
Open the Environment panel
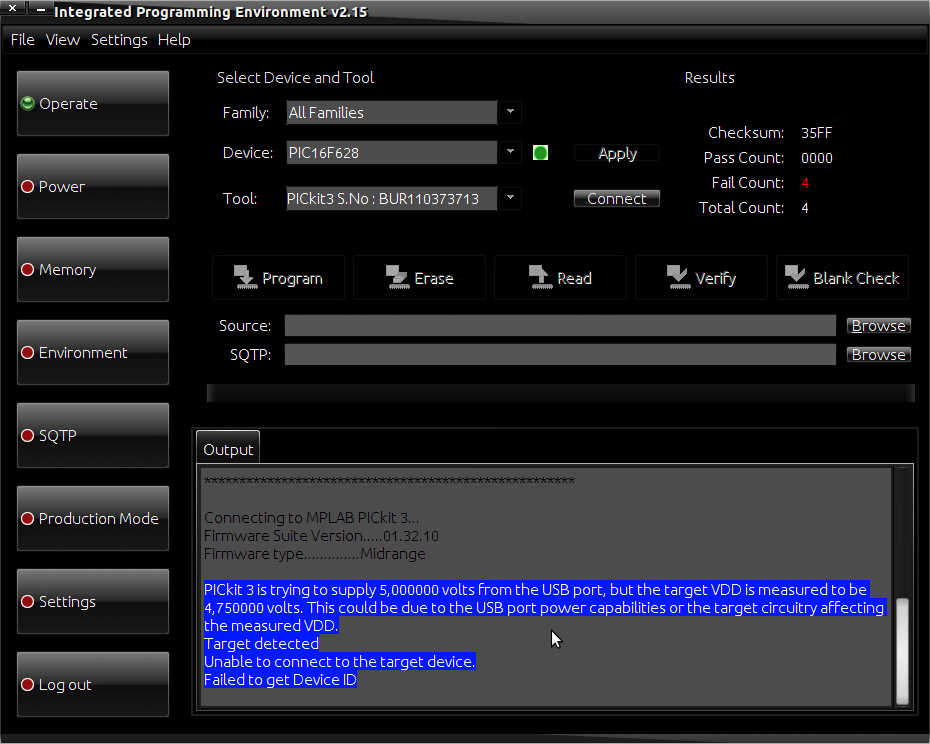[x=93, y=352]
